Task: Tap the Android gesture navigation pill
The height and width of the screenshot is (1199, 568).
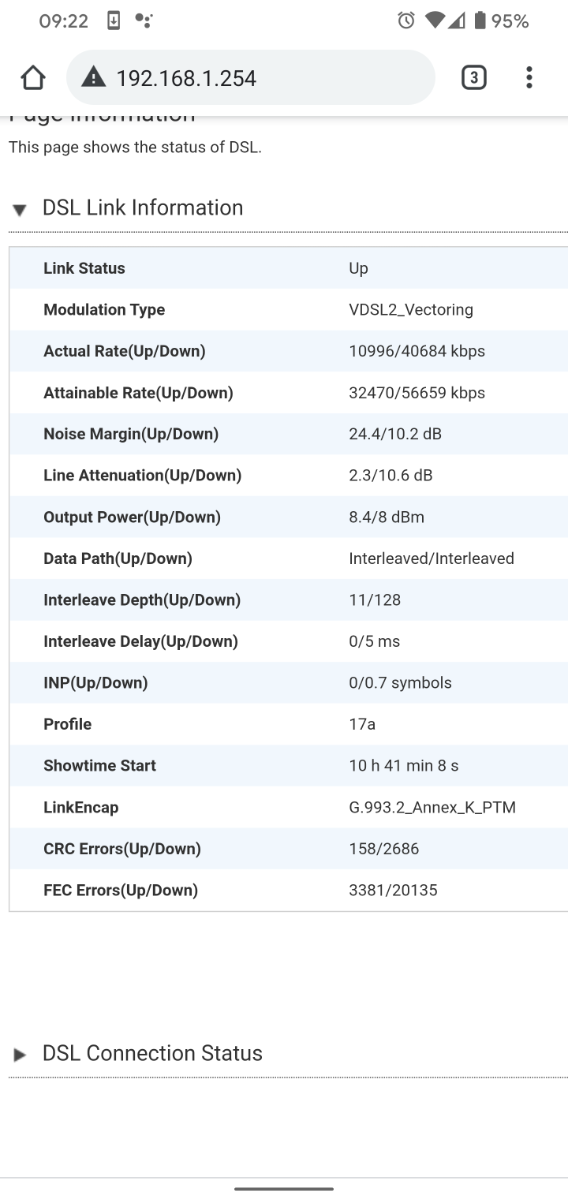Action: point(284,1189)
